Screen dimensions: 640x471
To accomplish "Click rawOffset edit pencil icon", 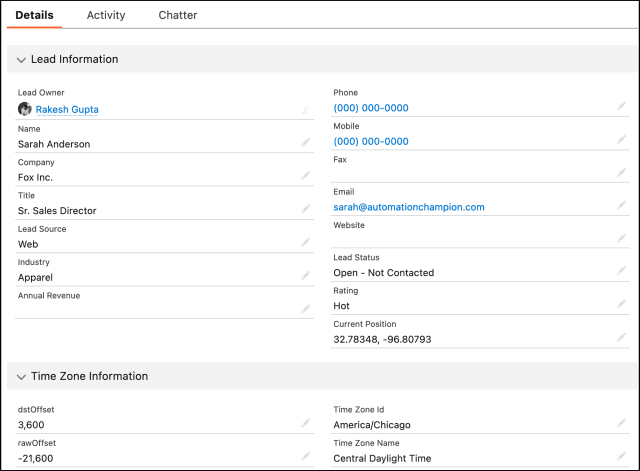I will [306, 456].
